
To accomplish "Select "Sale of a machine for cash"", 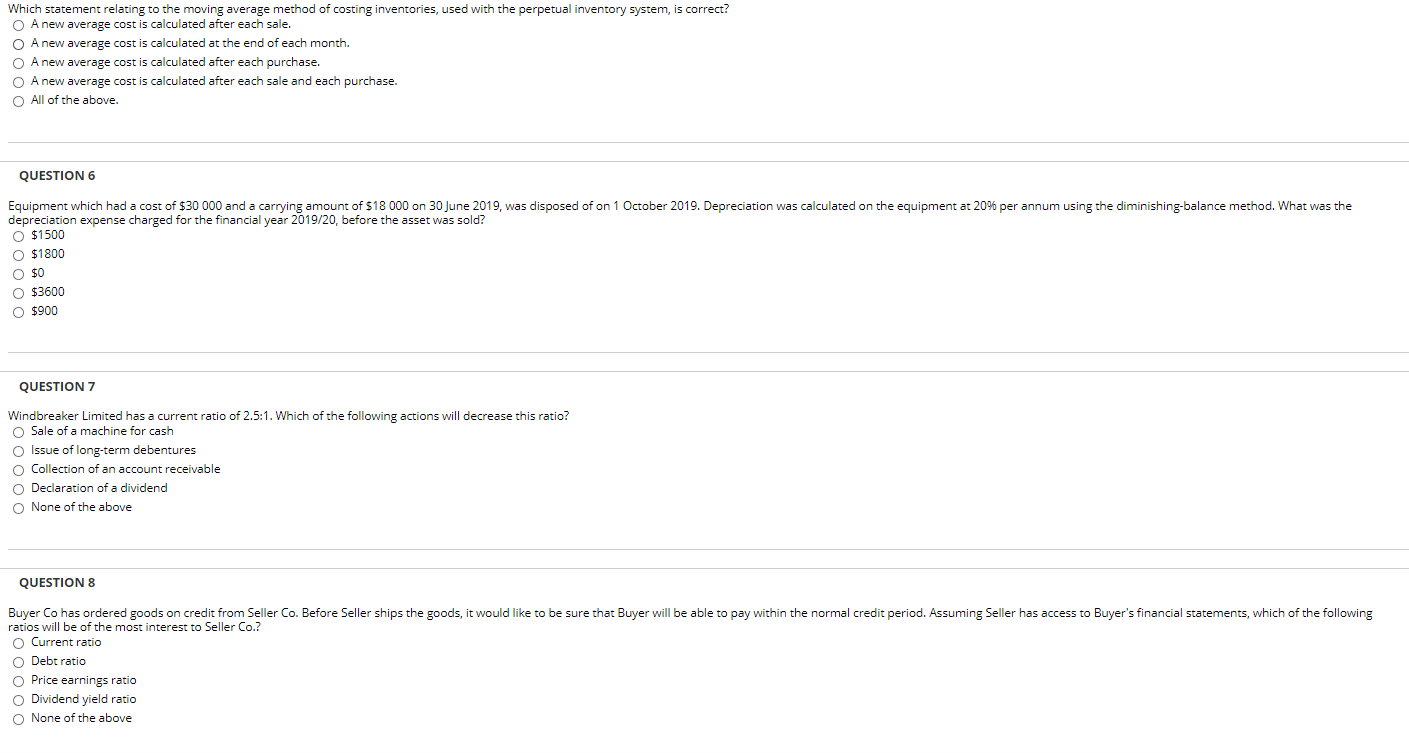I will click(18, 431).
